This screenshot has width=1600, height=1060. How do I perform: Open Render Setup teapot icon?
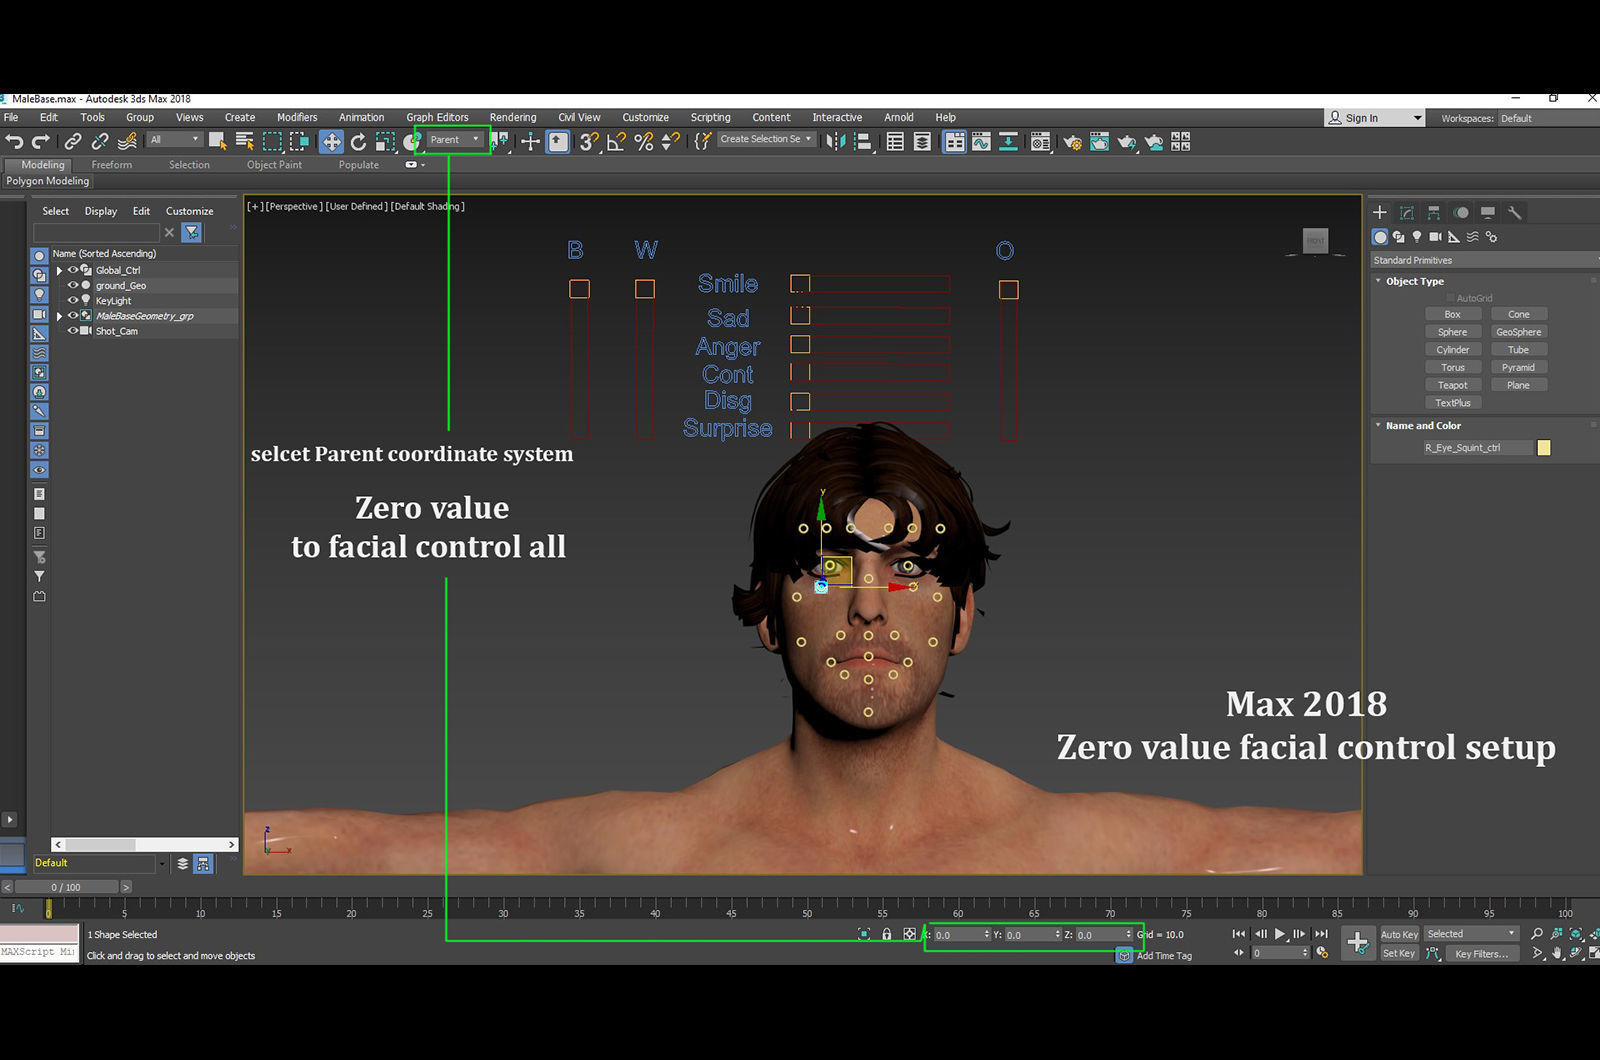[1072, 142]
